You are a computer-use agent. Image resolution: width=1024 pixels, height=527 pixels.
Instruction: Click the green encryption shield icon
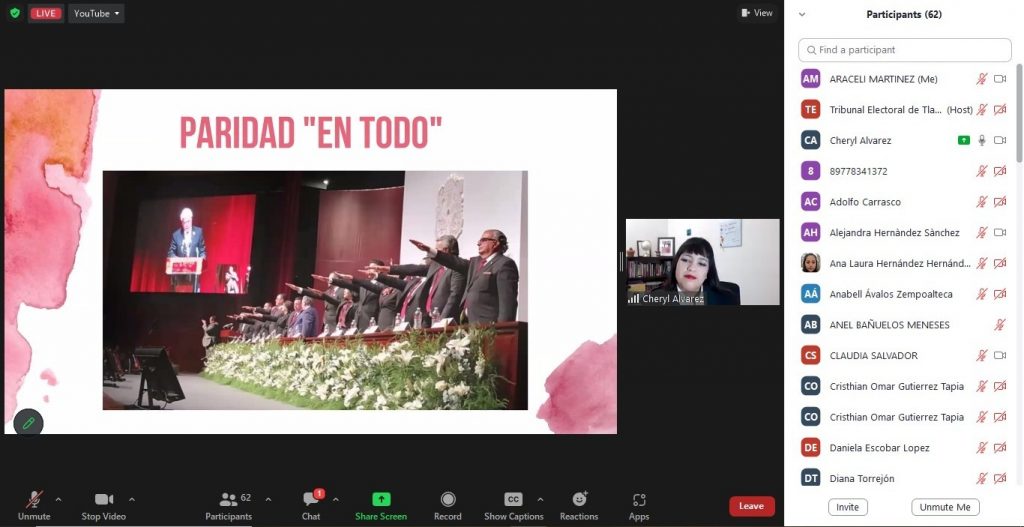15,13
